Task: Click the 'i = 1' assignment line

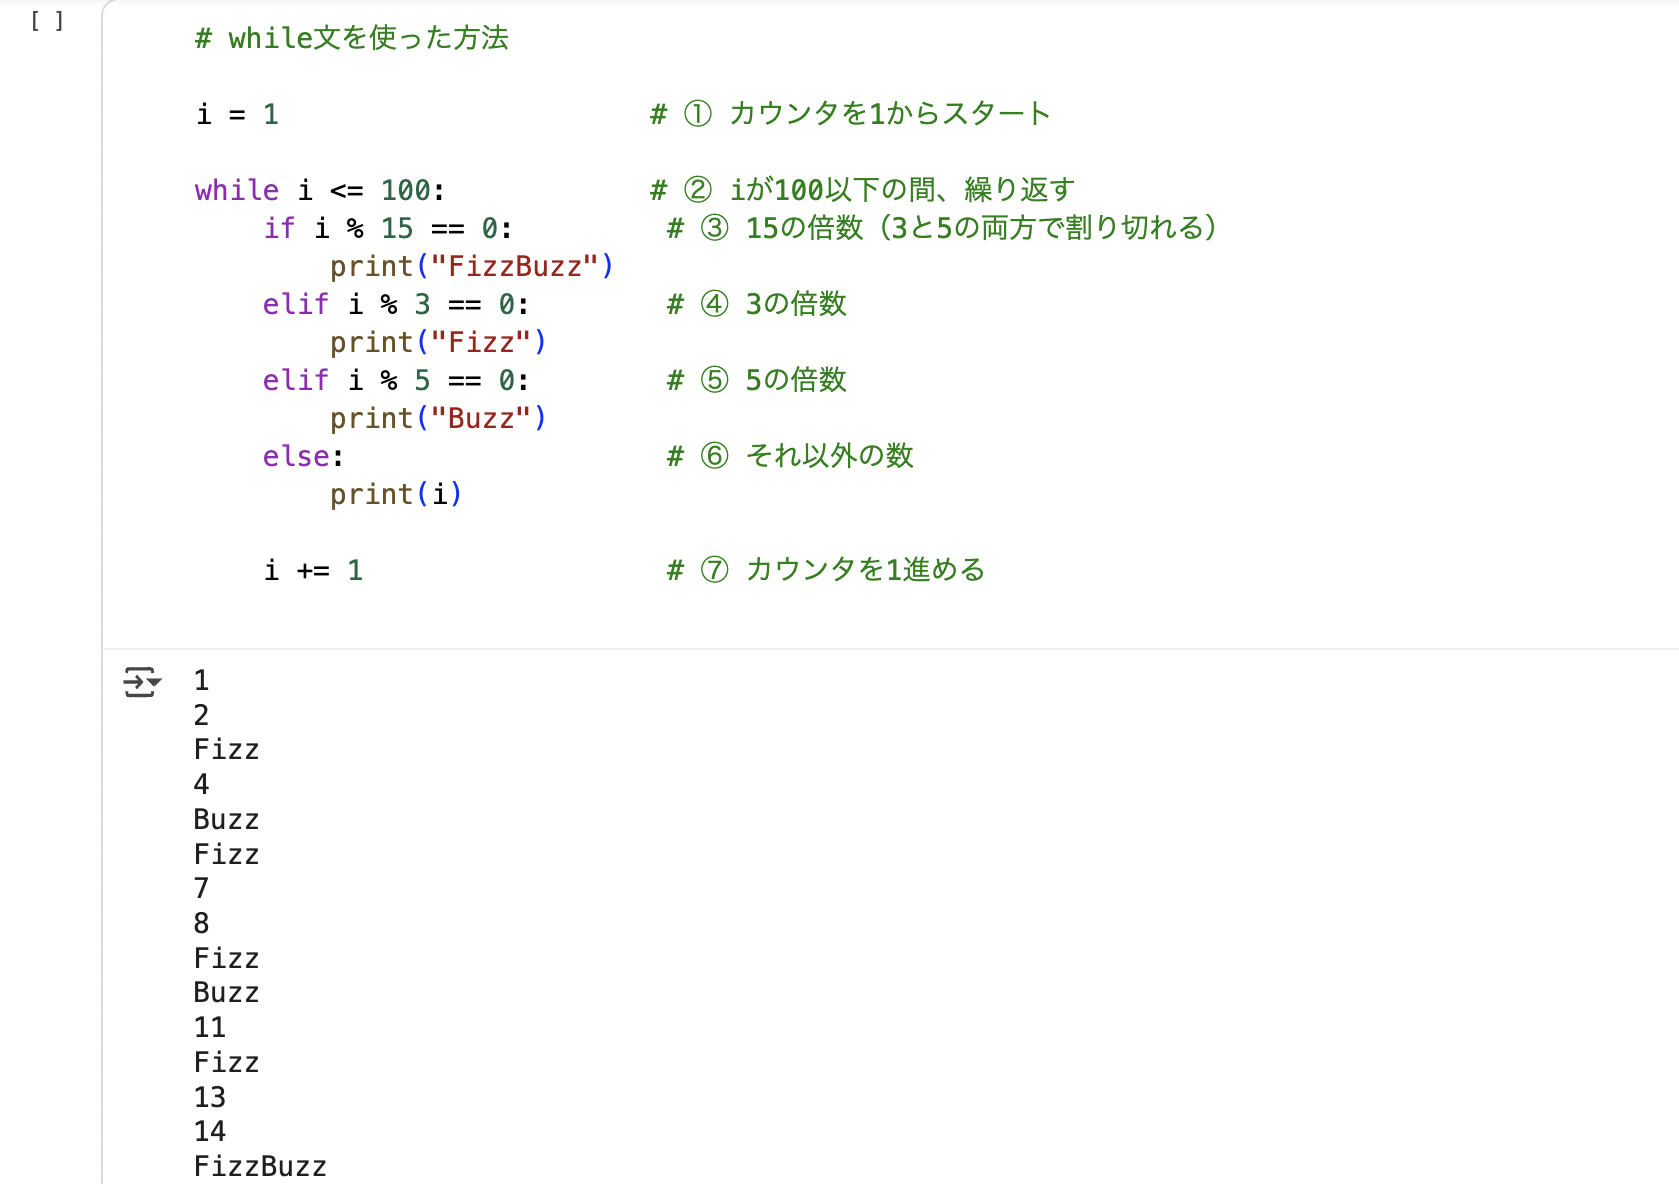Action: [x=237, y=114]
